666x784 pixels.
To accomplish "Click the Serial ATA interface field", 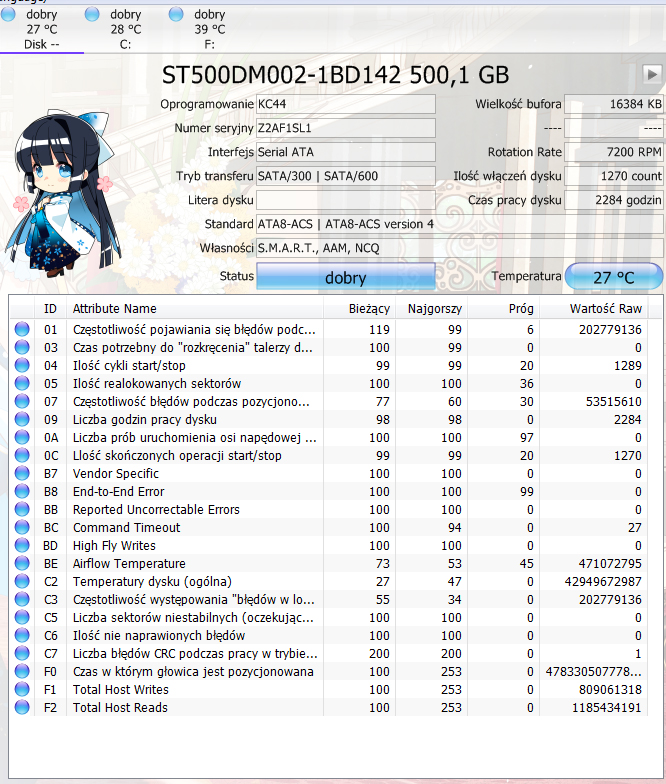I will 346,152.
